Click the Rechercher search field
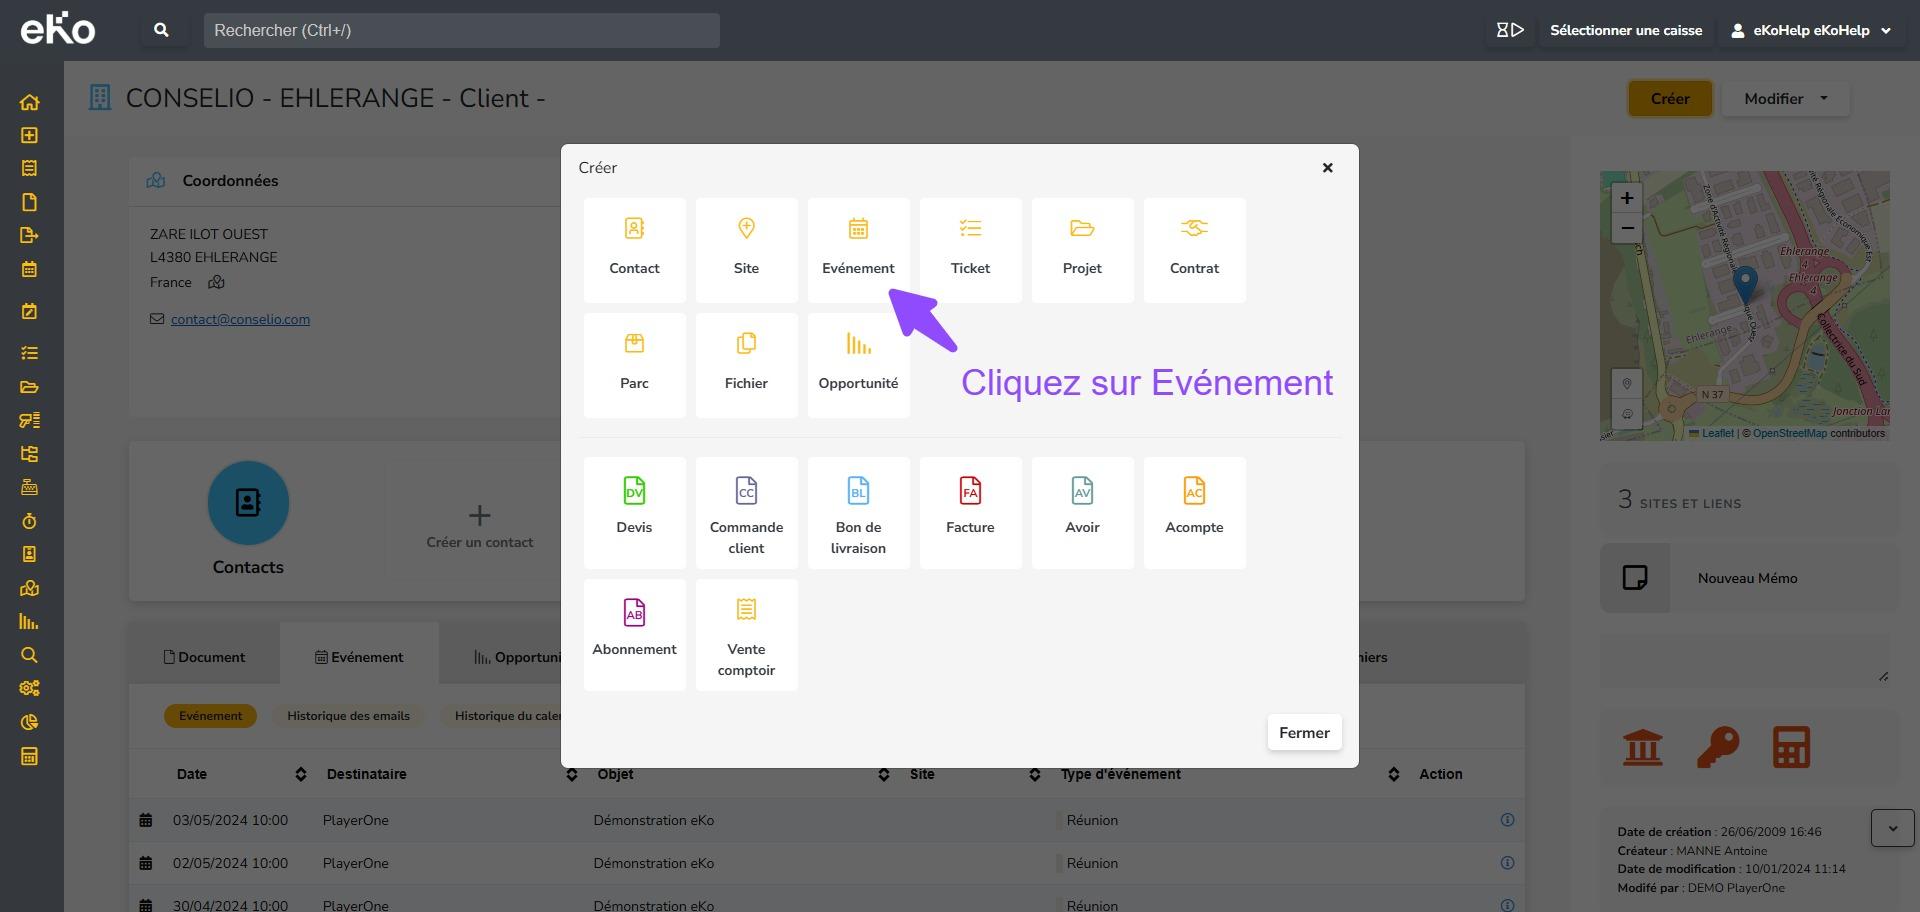 pyautogui.click(x=461, y=30)
